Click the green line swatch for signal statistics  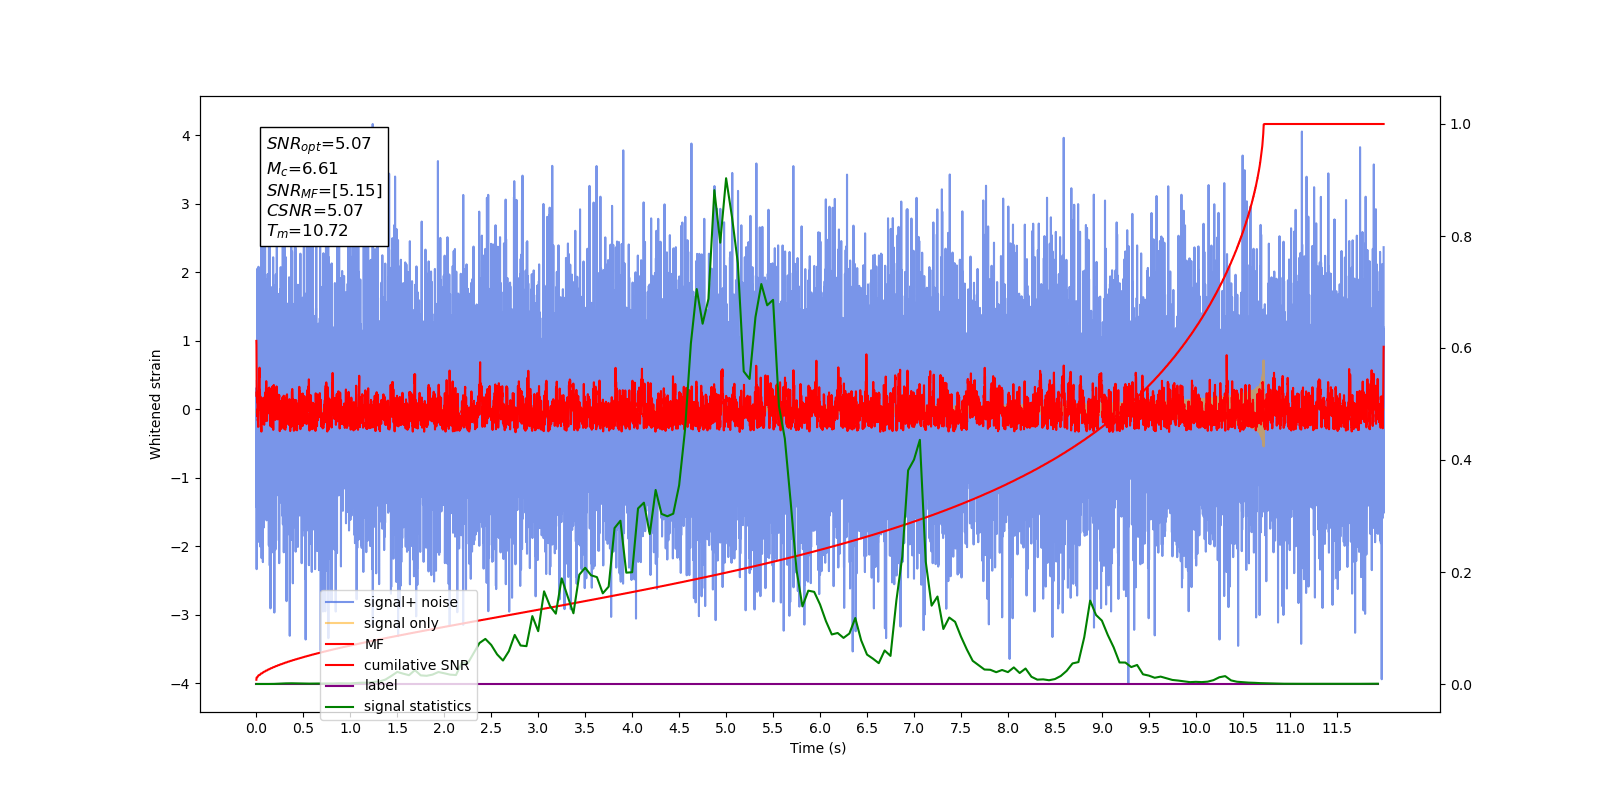[x=340, y=706]
